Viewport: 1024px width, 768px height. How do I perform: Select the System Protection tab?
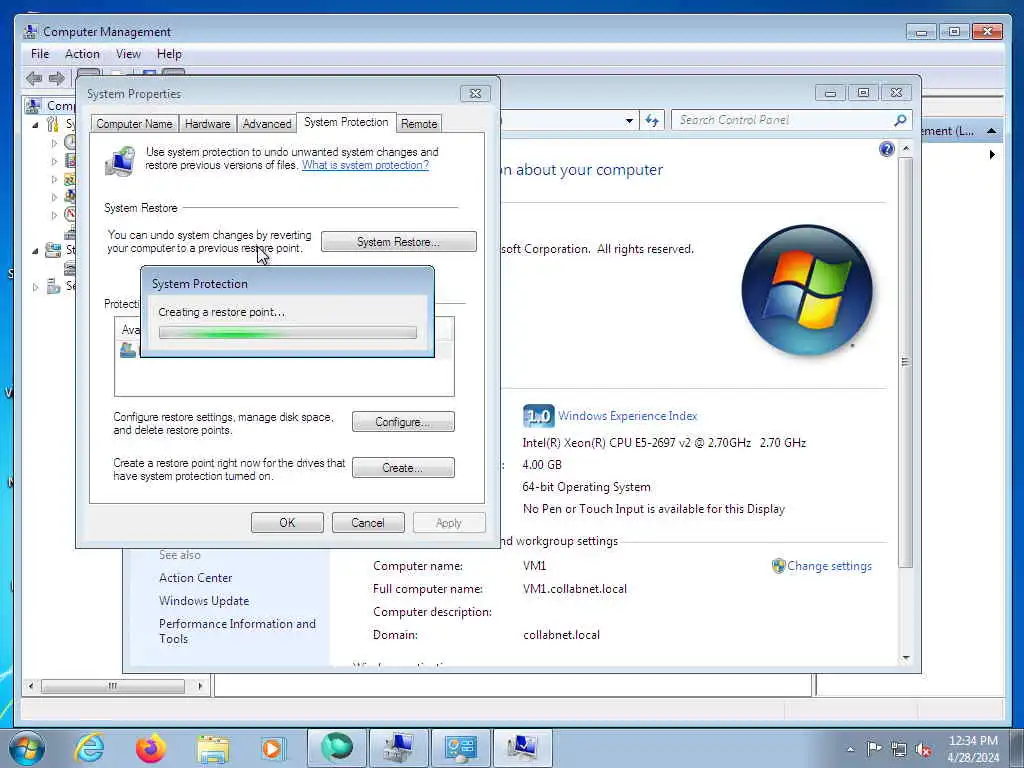346,122
